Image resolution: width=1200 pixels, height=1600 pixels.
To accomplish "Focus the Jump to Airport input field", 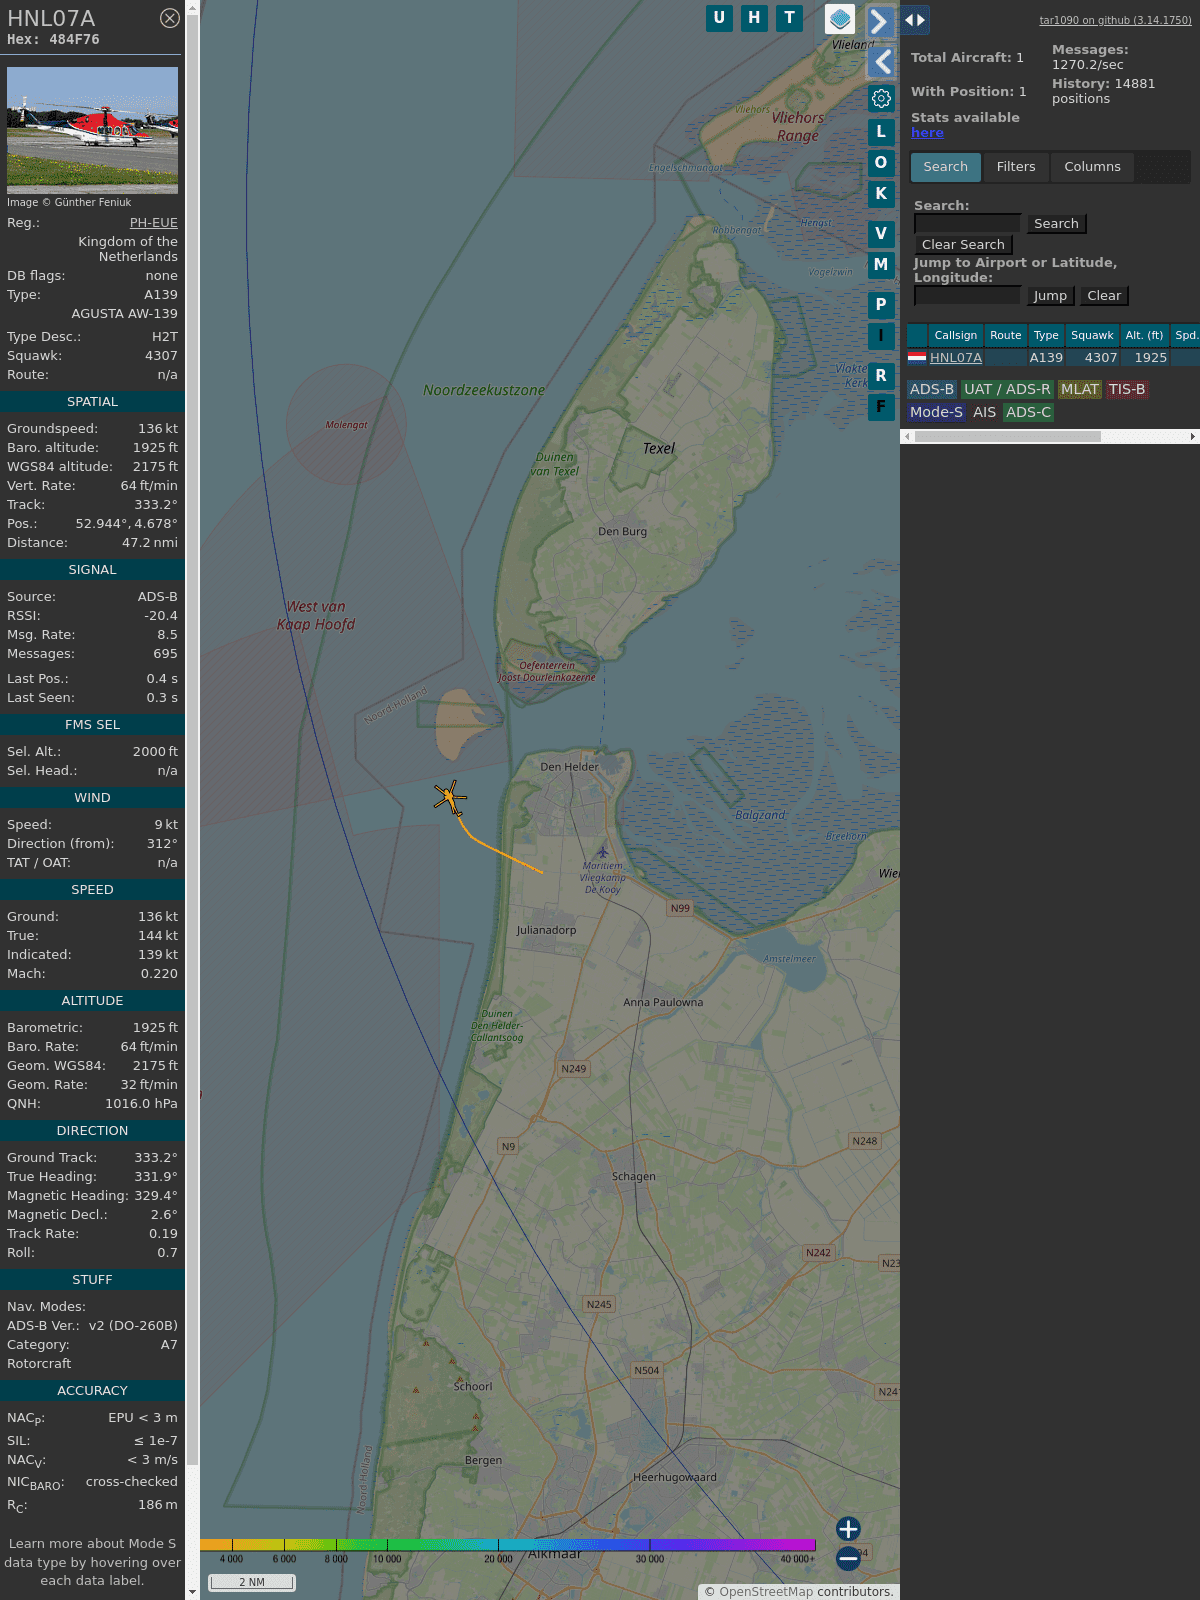I will [968, 295].
